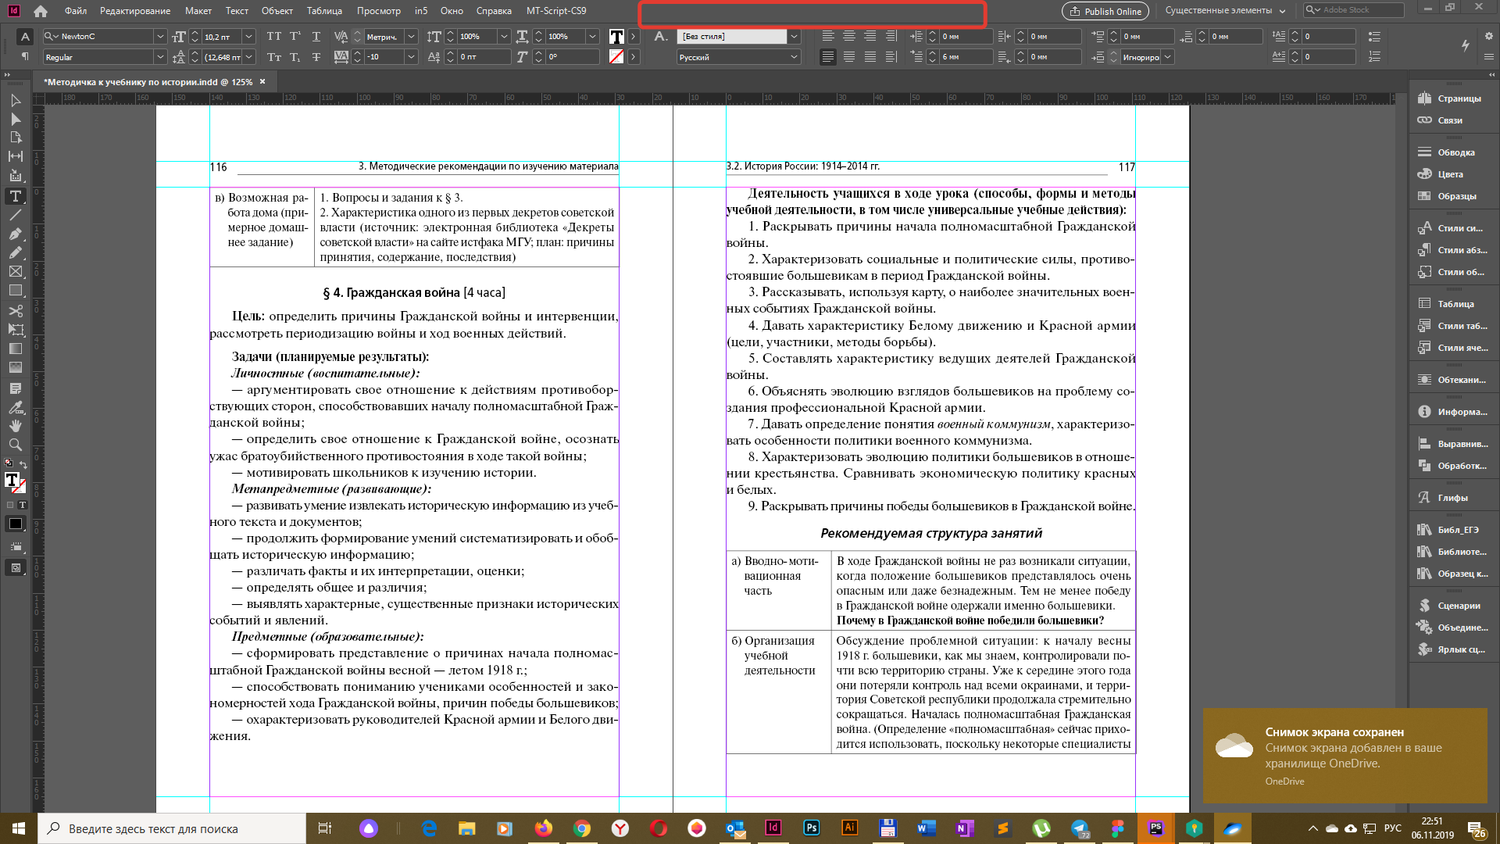Viewport: 1500px width, 844px height.
Task: Activate the Zoom tool magnifier
Action: [15, 445]
